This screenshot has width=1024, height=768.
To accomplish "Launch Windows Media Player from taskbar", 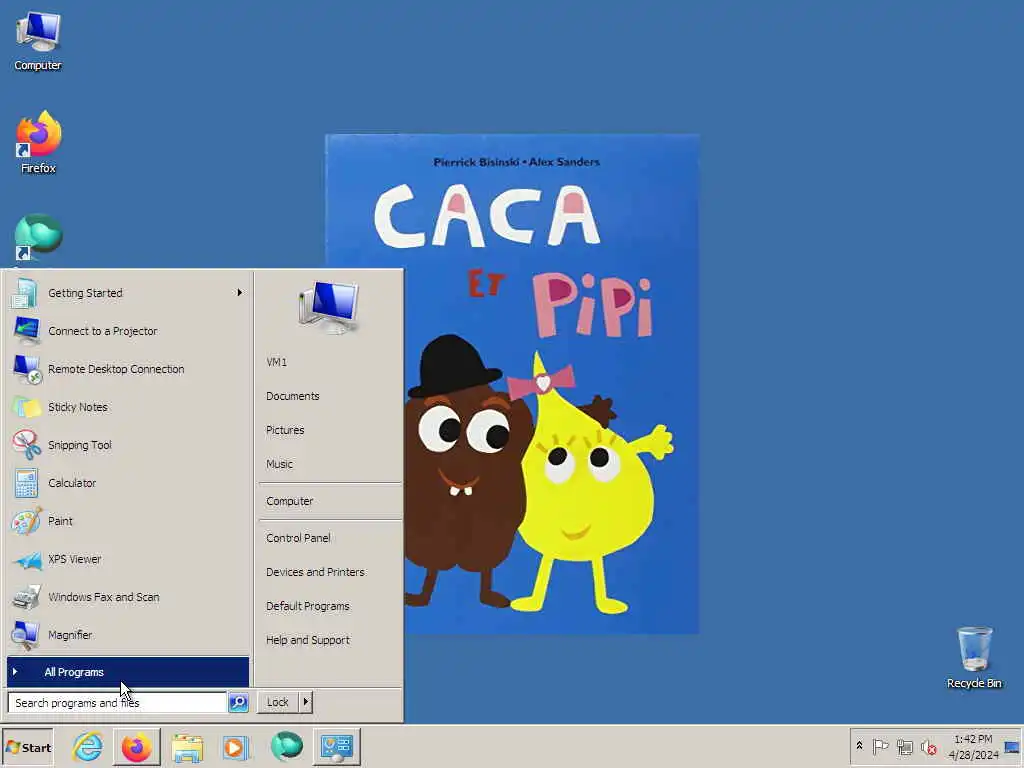I will click(236, 747).
